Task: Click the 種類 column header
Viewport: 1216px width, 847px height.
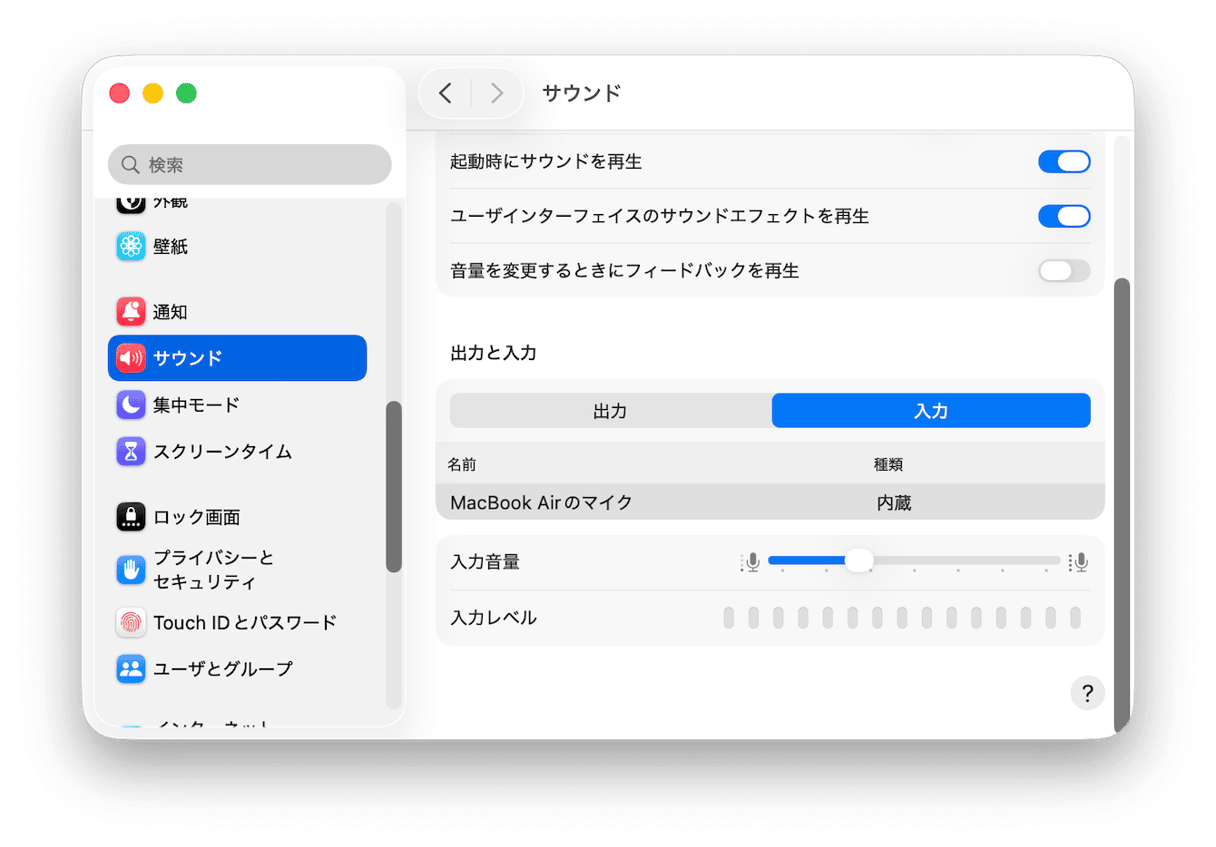Action: [889, 465]
